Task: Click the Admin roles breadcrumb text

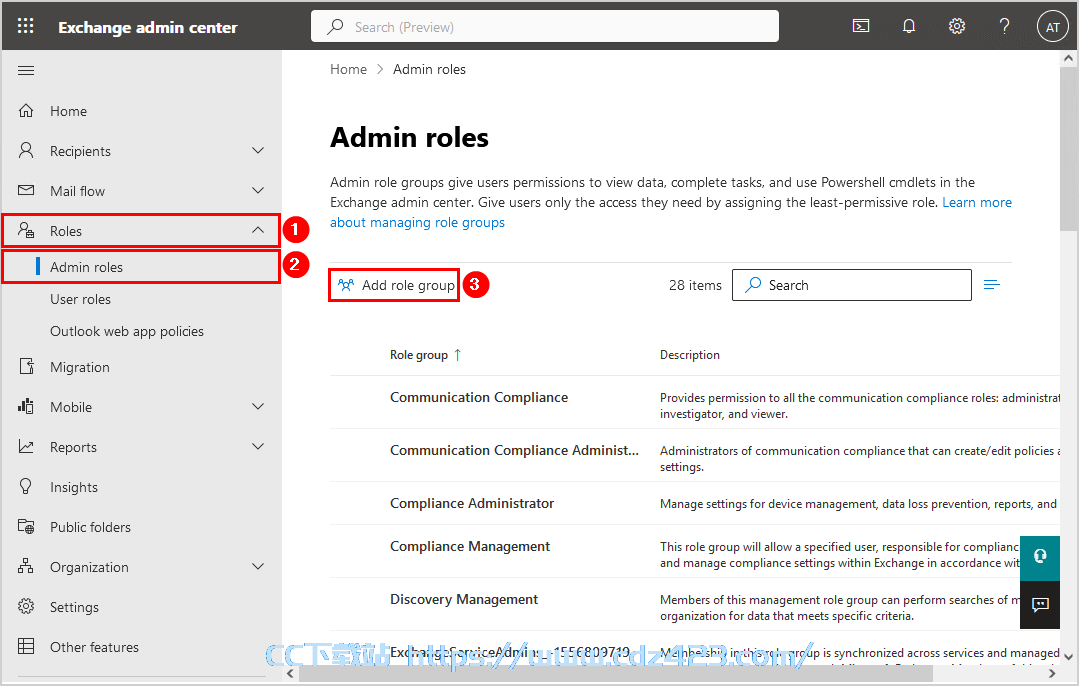Action: [429, 69]
